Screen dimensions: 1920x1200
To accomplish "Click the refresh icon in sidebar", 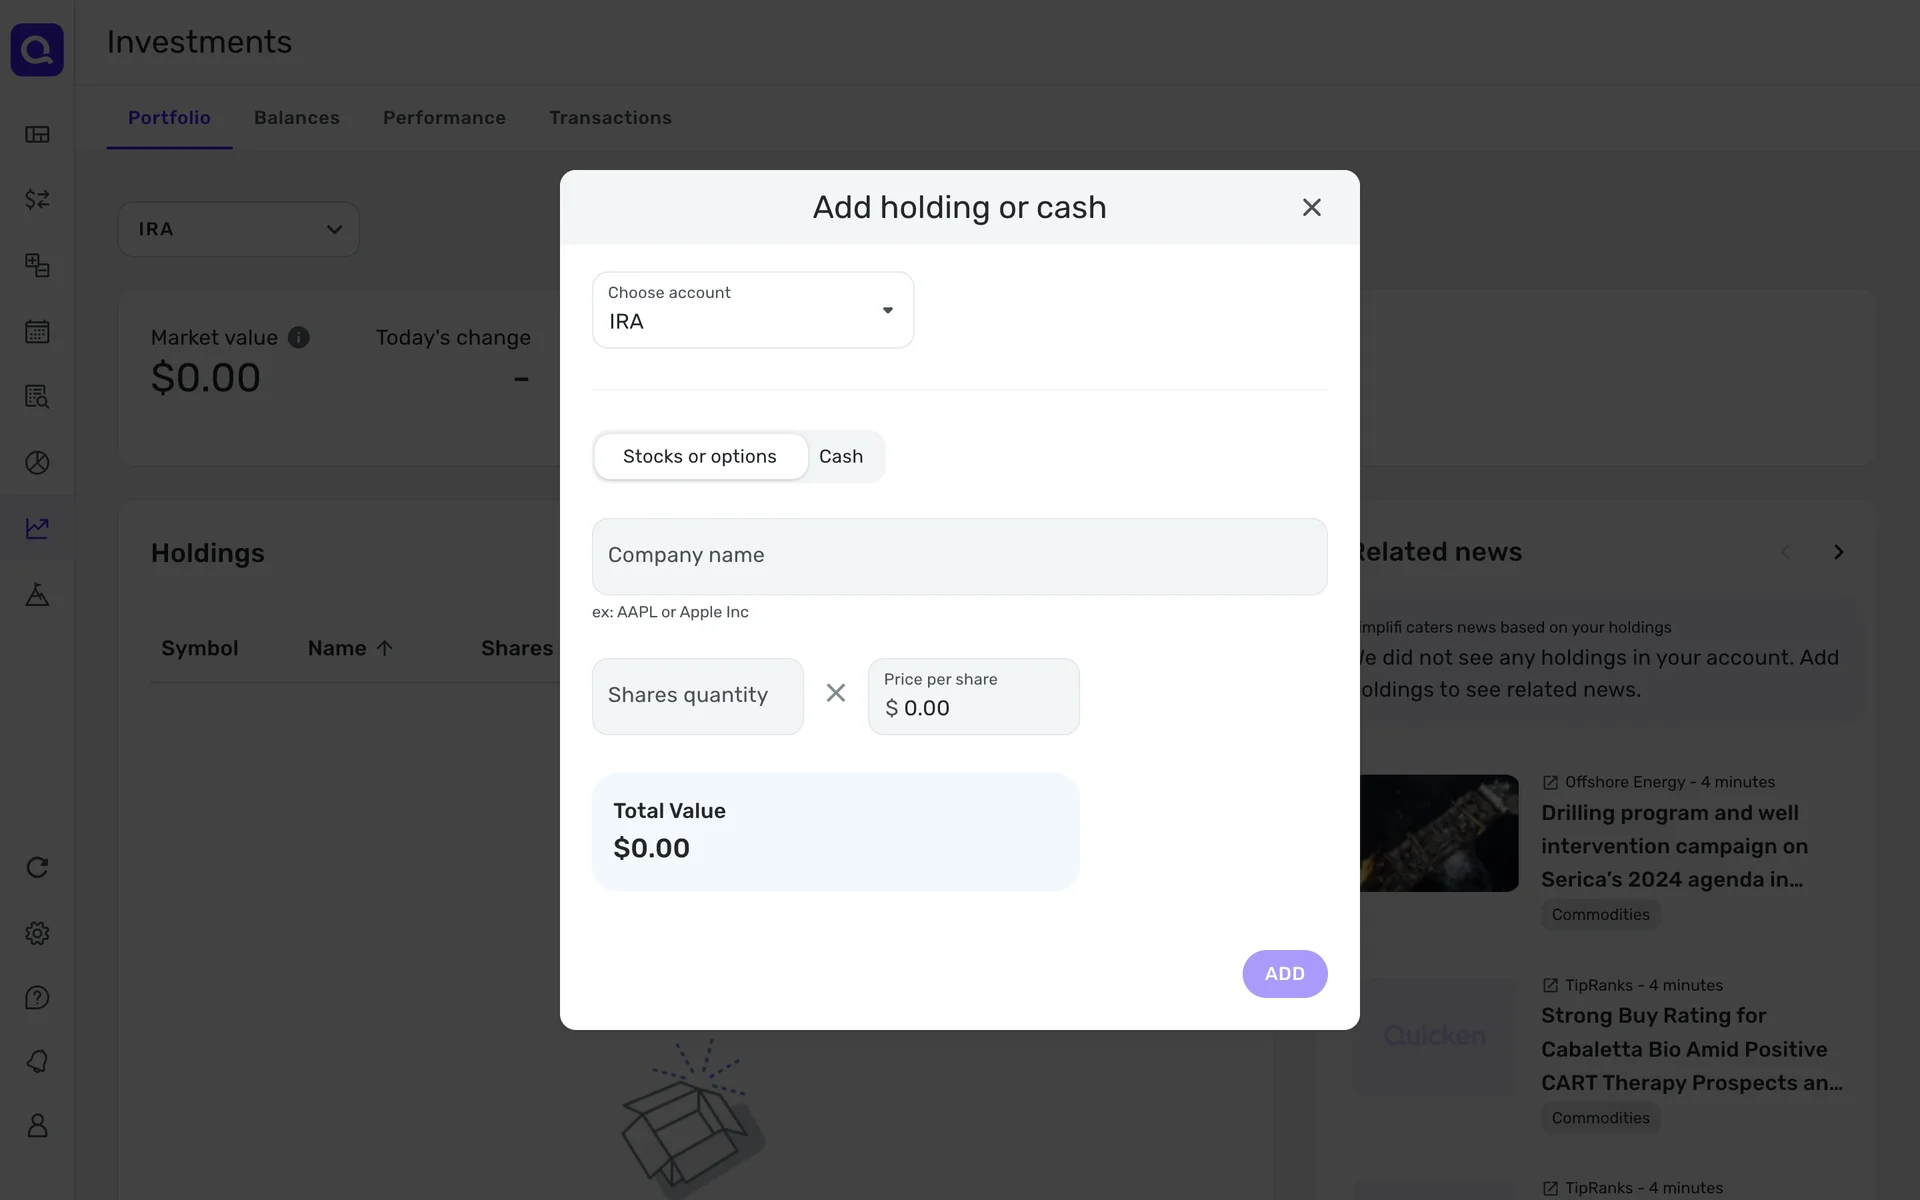I will [x=37, y=867].
